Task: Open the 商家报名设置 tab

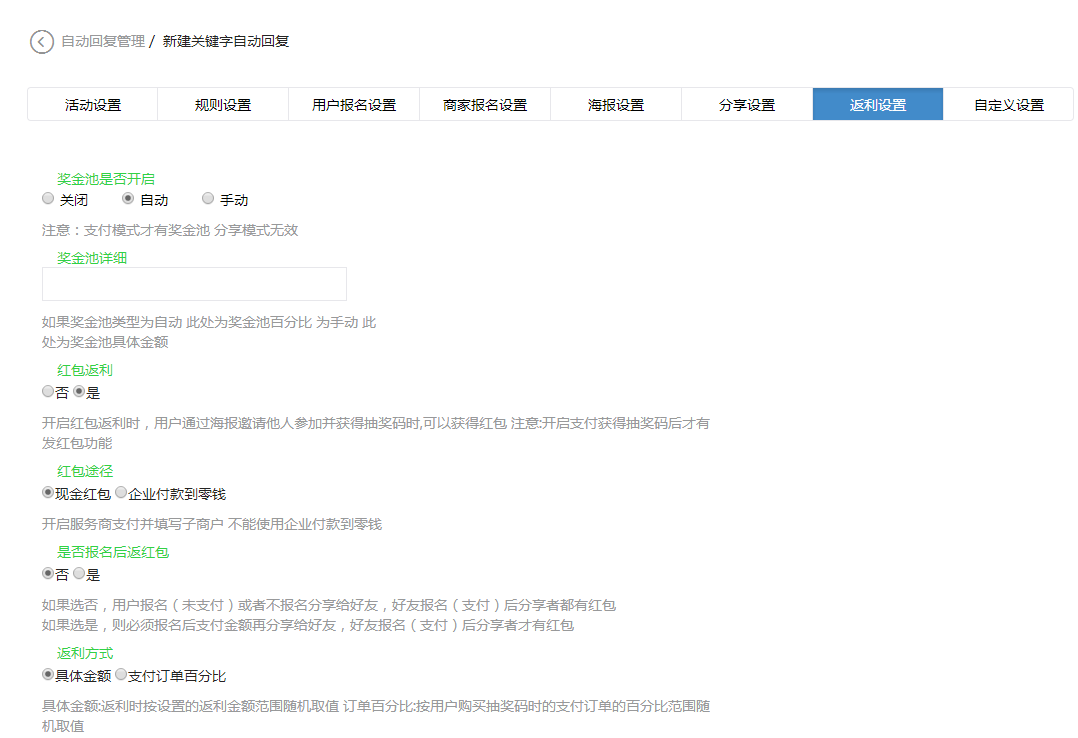Action: pos(485,104)
